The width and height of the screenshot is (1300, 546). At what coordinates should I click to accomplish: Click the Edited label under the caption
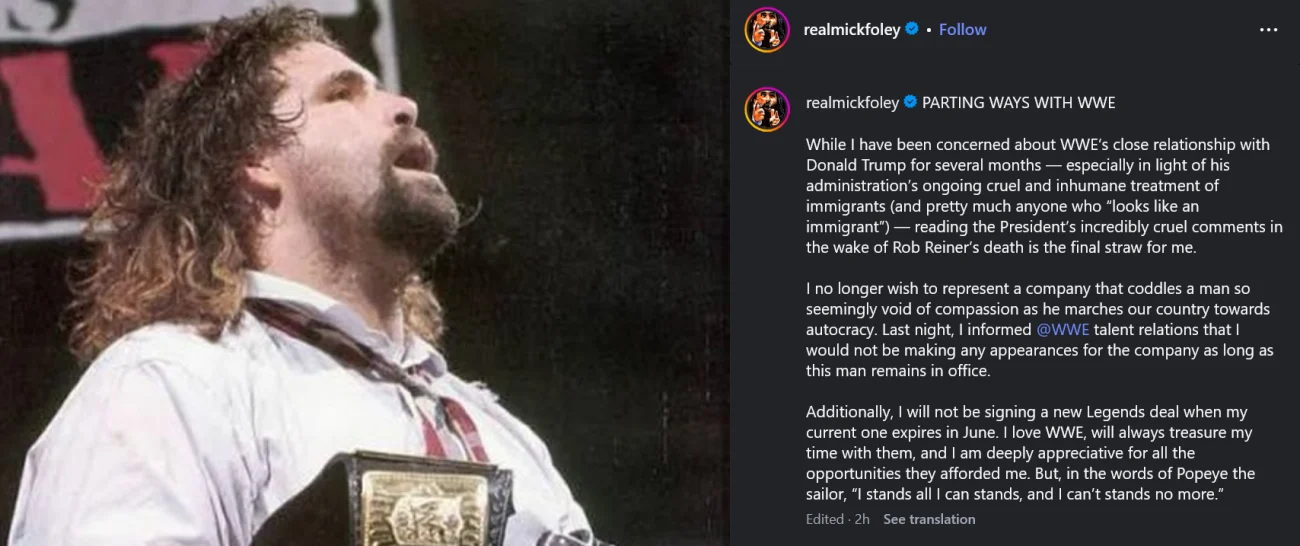tap(824, 519)
